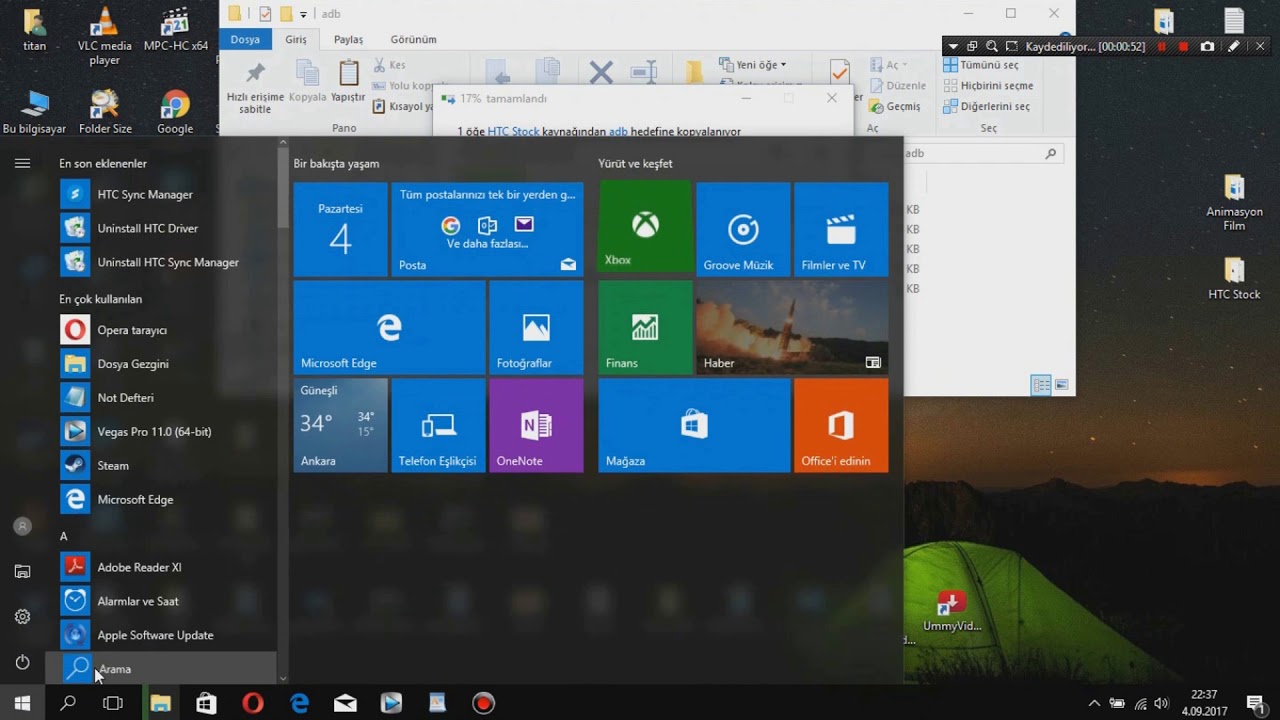Click the Opera icon on the taskbar
1280x720 pixels.
click(253, 703)
